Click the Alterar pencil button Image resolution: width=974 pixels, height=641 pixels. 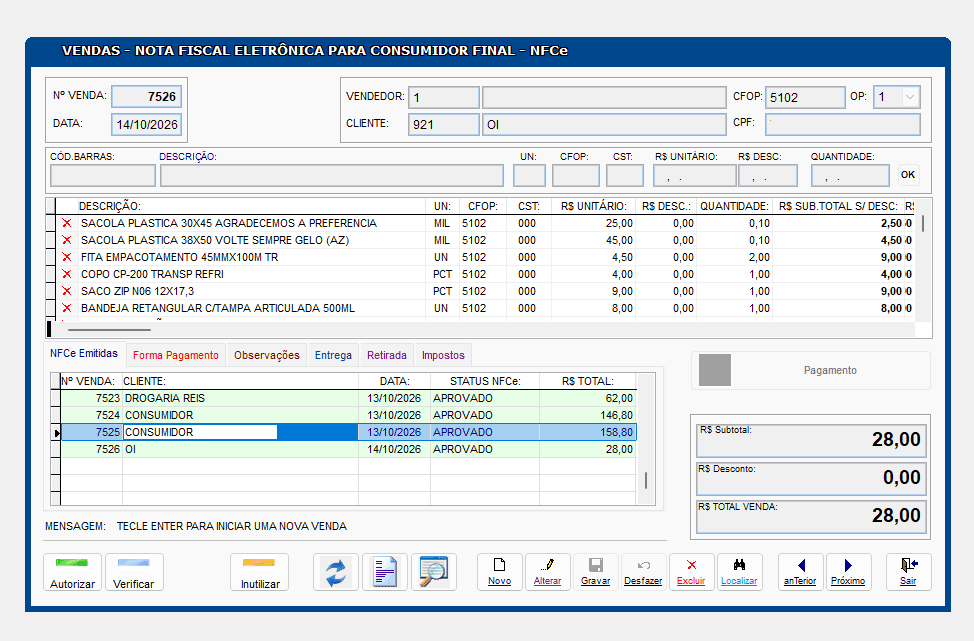(547, 572)
